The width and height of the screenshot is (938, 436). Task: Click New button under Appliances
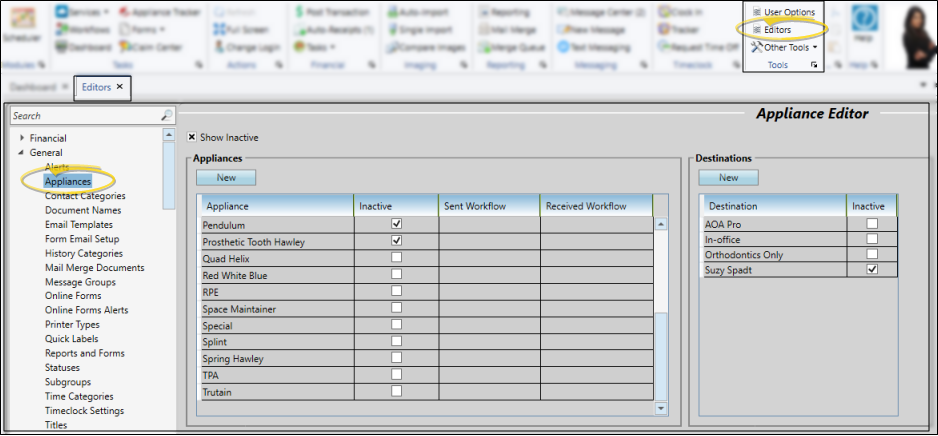(225, 177)
